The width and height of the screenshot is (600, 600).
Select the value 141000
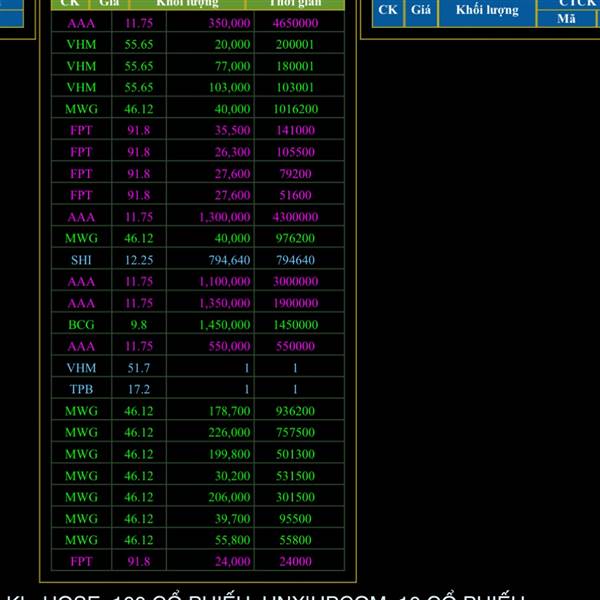pos(295,130)
